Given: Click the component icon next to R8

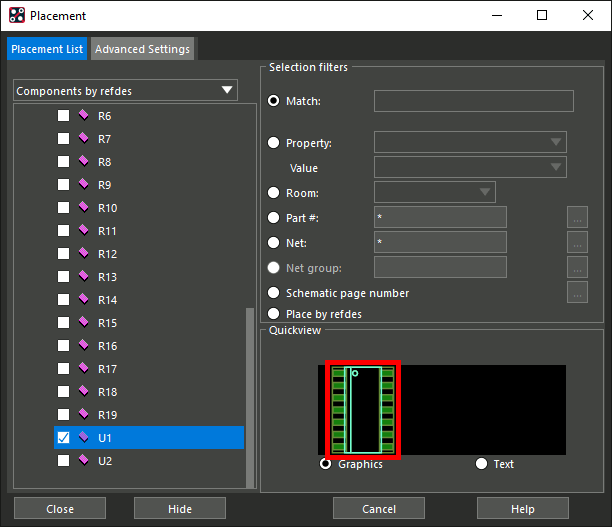Looking at the screenshot, I should (83, 161).
